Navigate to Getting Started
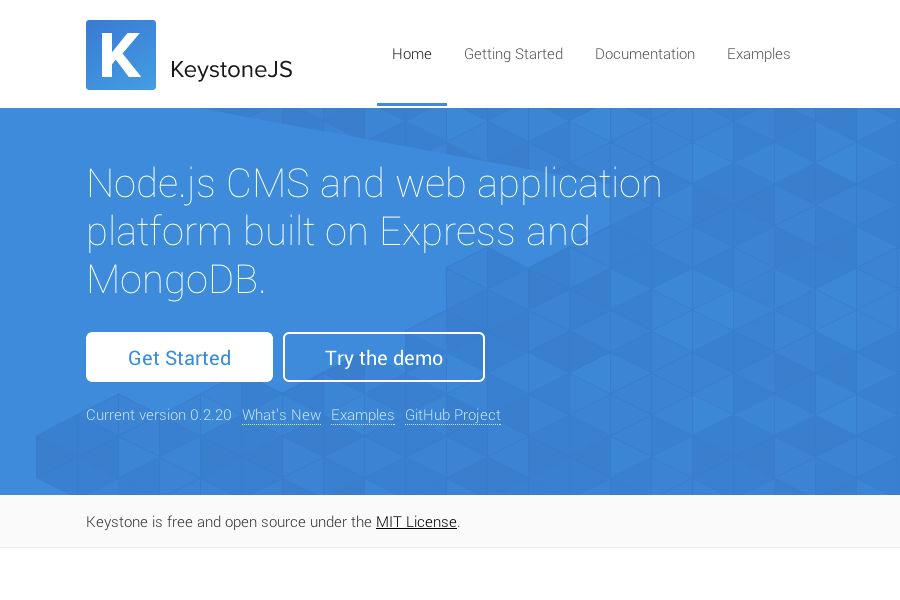The width and height of the screenshot is (900, 600). coord(513,54)
